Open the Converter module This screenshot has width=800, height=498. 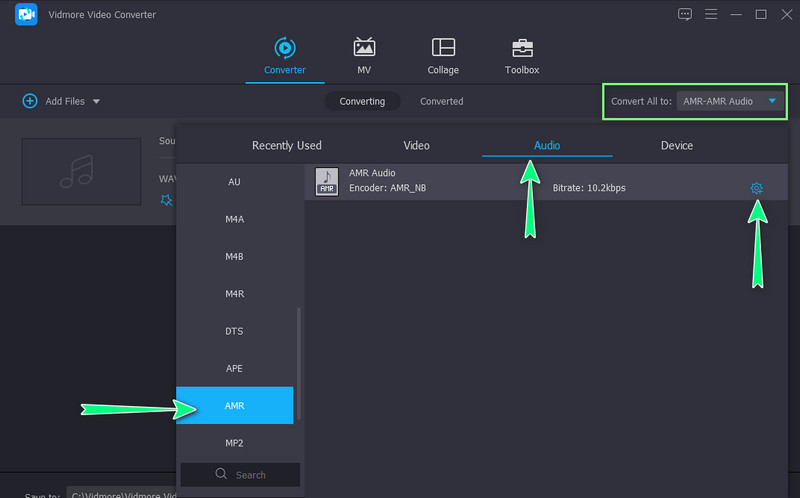click(x=285, y=56)
